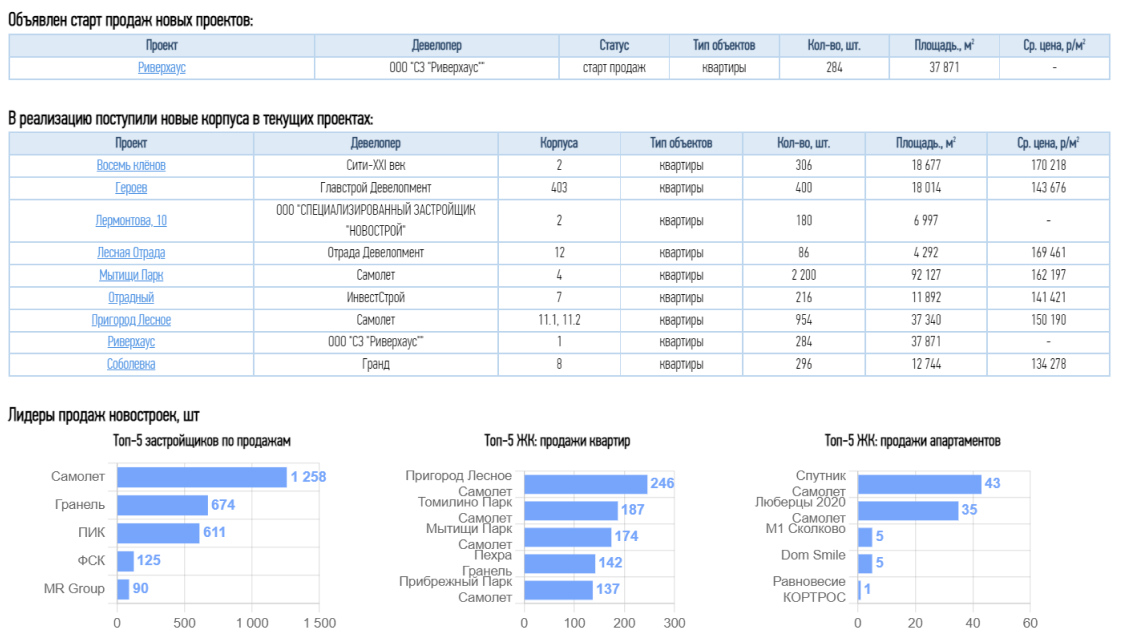Follow the Соболевка project link
Viewport: 1123px width, 638px height.
click(131, 364)
